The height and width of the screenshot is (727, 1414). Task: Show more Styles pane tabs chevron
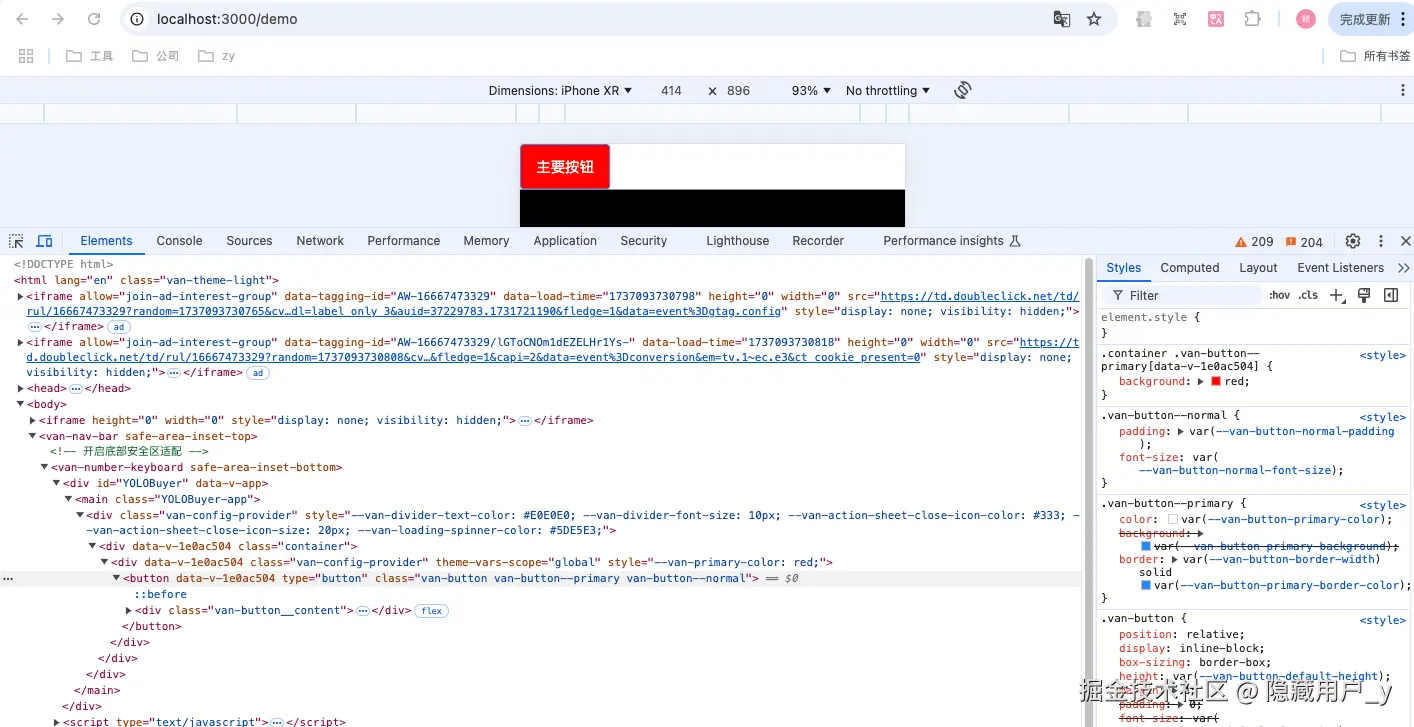pos(1403,268)
